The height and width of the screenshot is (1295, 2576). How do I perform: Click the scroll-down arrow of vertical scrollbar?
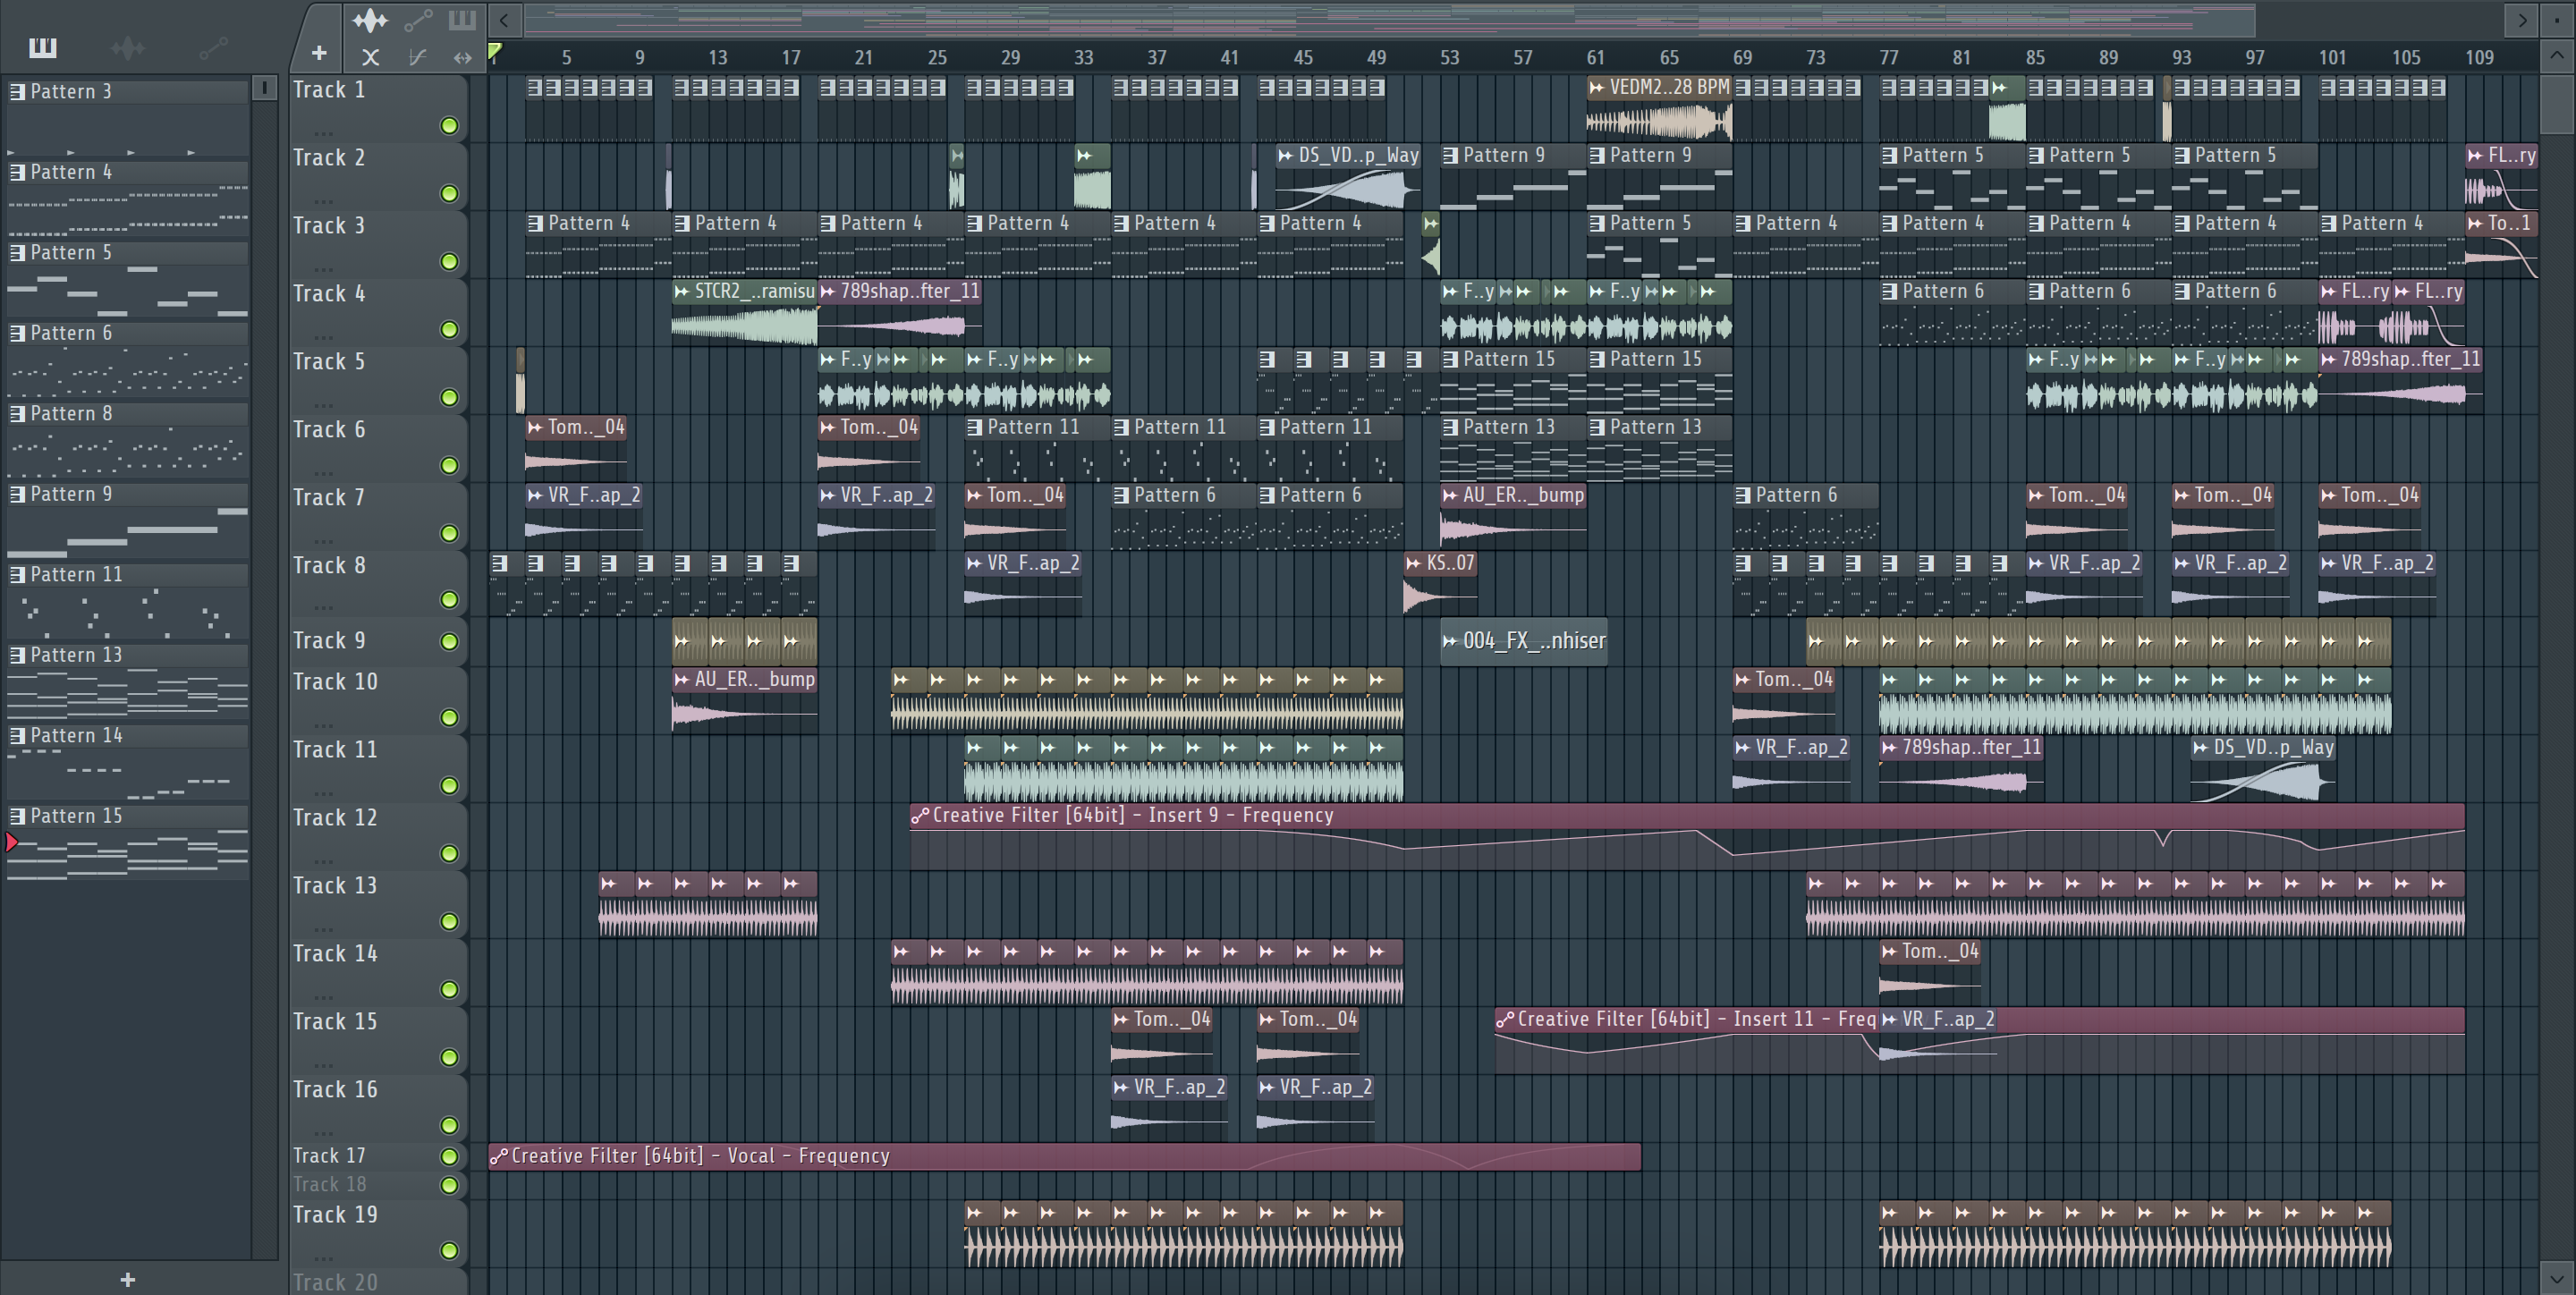click(2557, 1278)
